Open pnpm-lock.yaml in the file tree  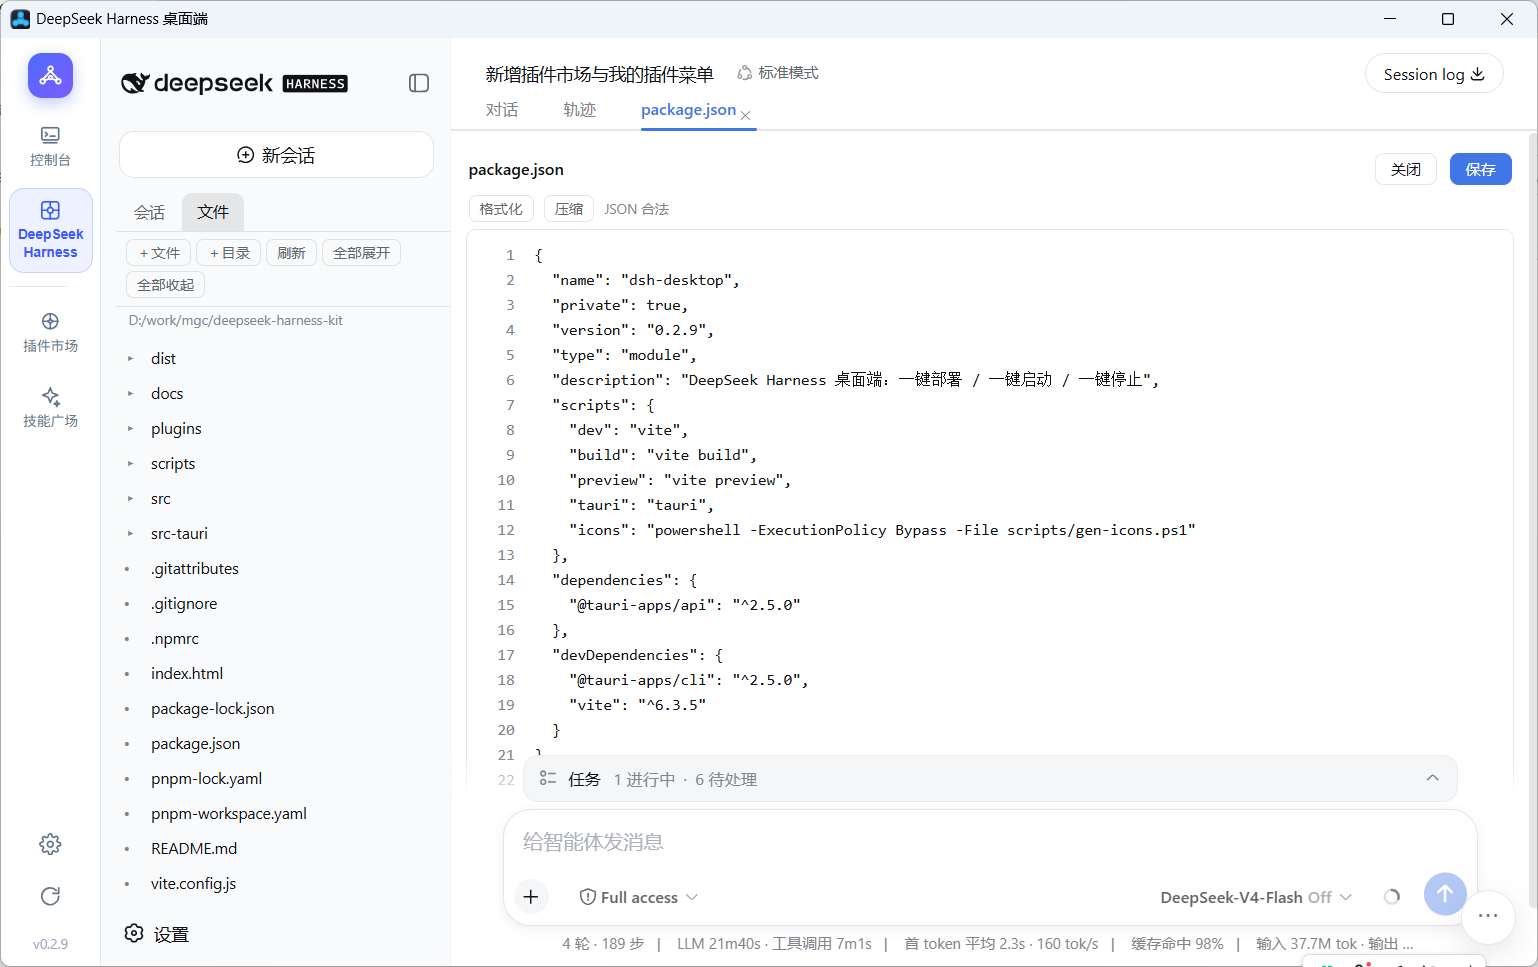point(207,778)
